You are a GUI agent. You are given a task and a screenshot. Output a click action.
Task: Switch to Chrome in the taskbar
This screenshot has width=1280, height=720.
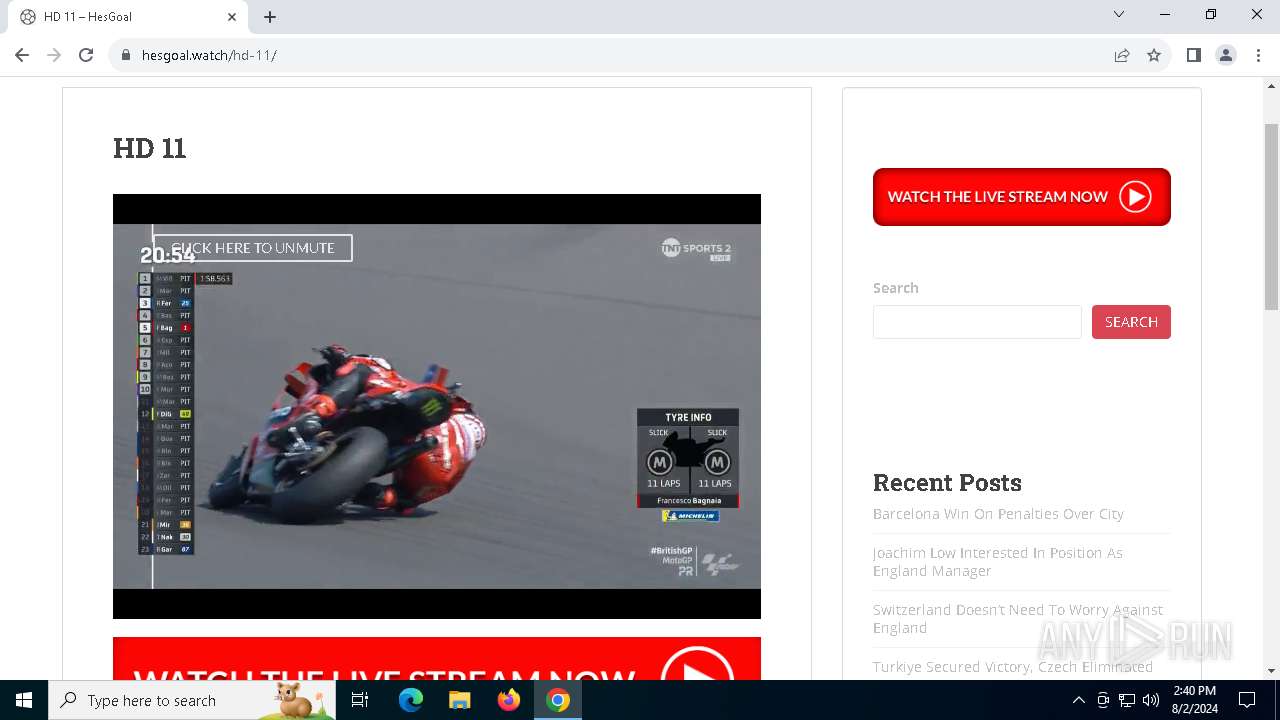tap(558, 700)
